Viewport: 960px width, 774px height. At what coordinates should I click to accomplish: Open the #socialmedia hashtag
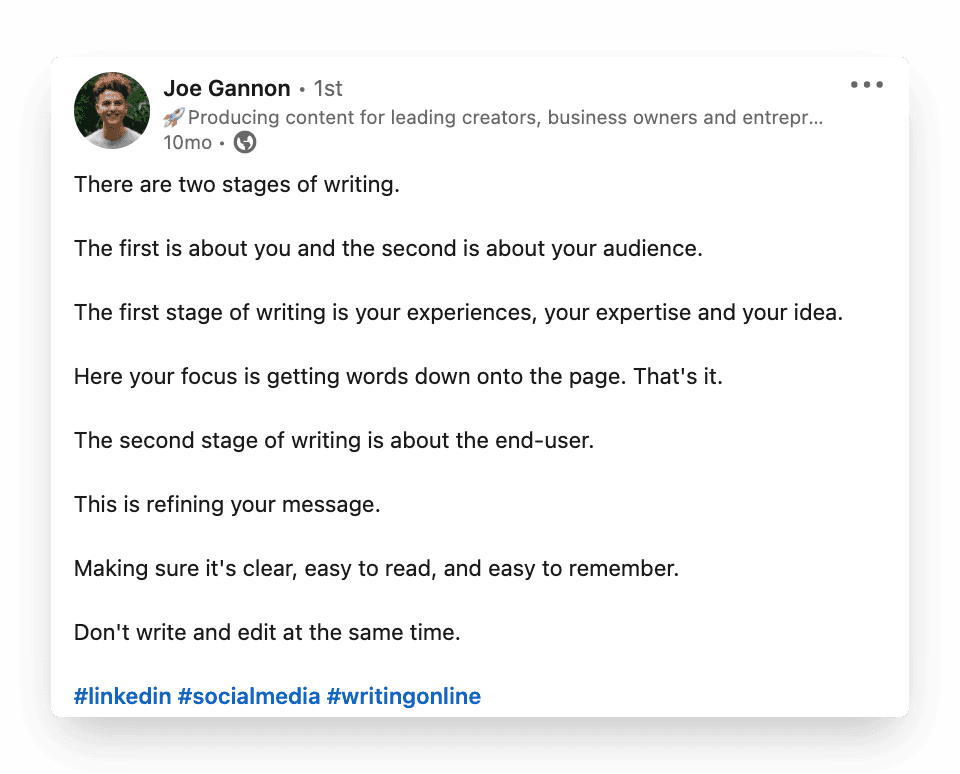(x=249, y=696)
